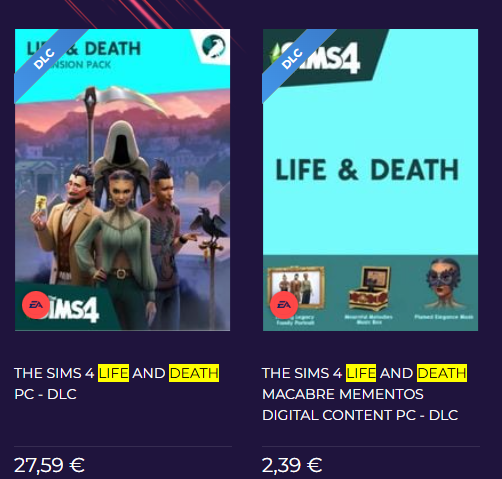Click the family portrait item image
The width and height of the screenshot is (502, 479).
coord(296,287)
